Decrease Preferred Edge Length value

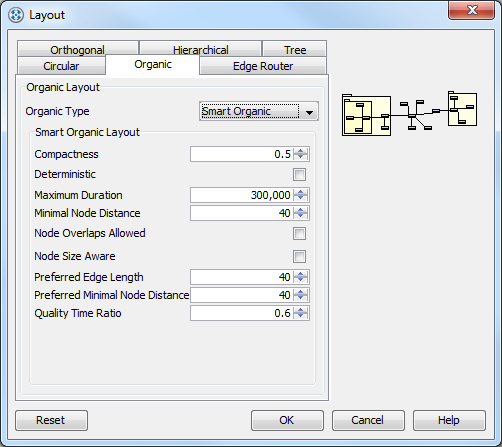(x=301, y=280)
